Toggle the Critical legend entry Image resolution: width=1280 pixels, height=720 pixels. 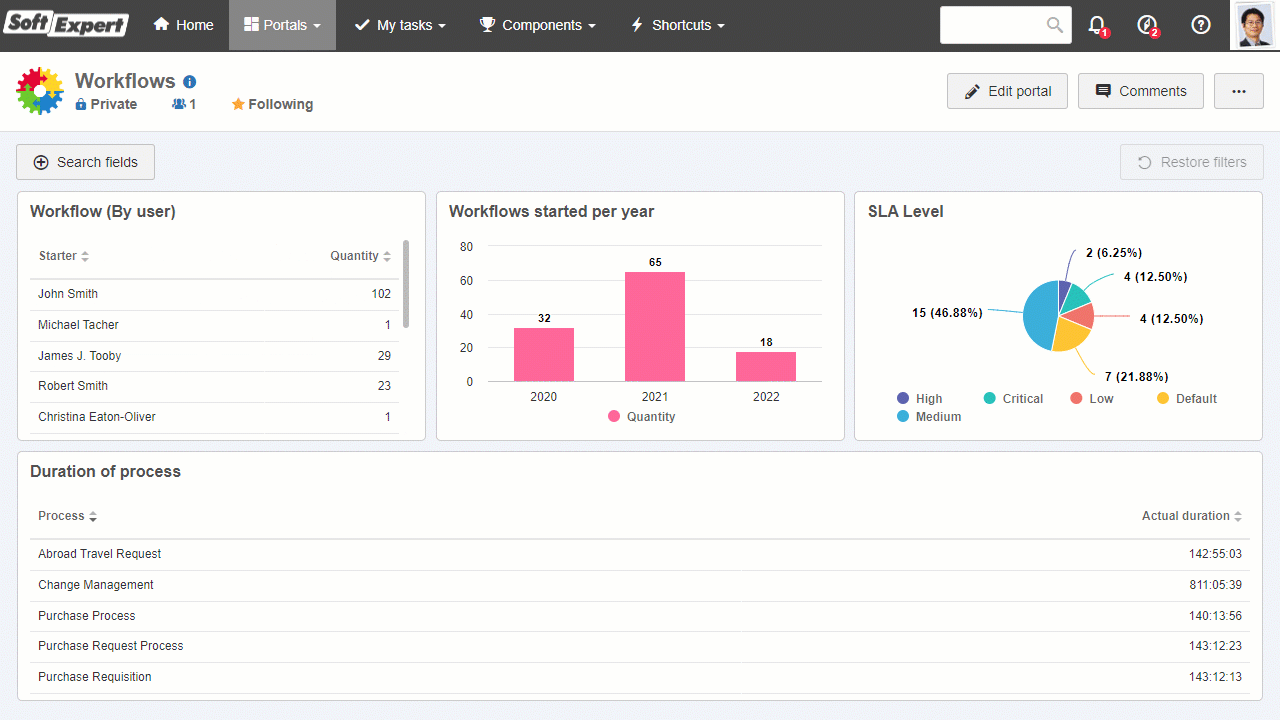[x=1013, y=399]
